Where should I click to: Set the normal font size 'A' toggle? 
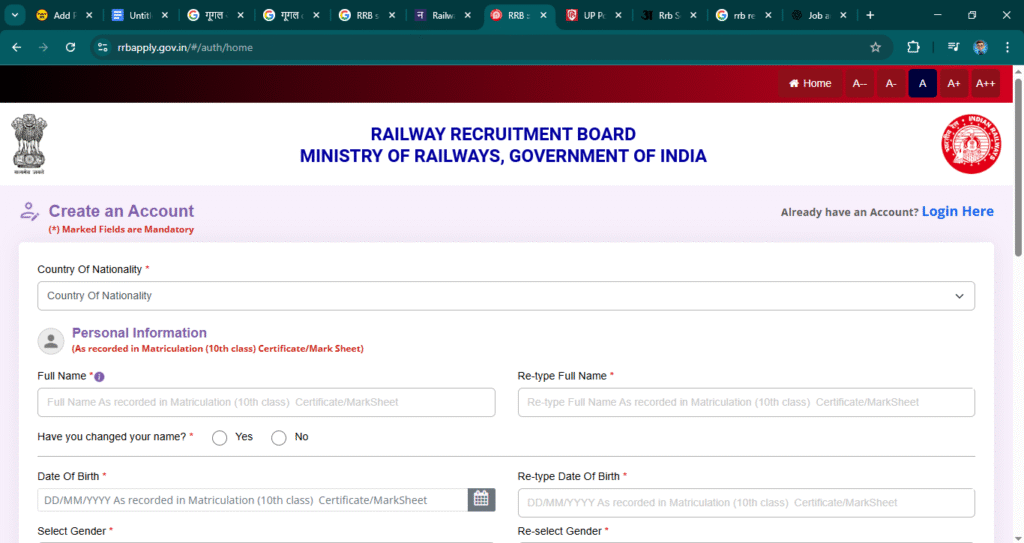(x=922, y=84)
